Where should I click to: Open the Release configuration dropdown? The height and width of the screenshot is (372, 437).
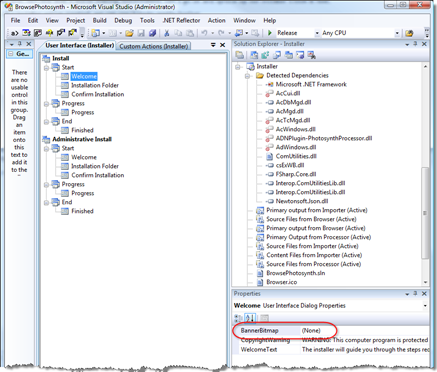[x=317, y=33]
